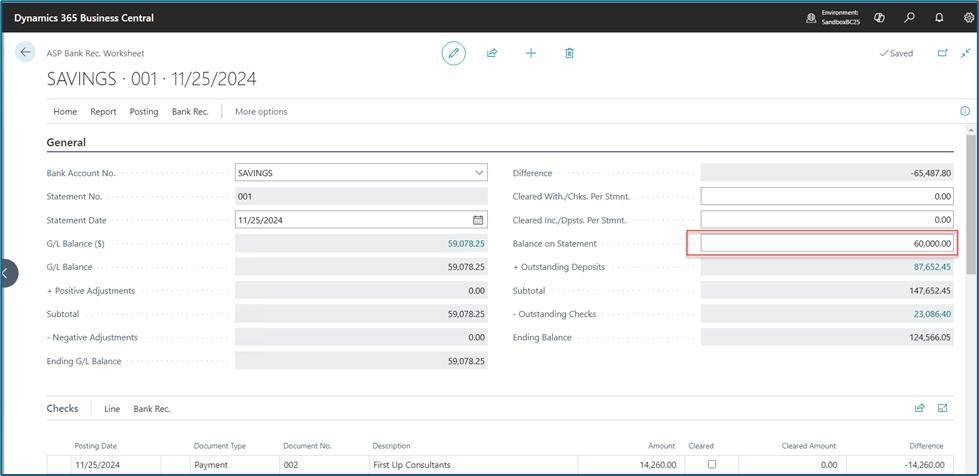The width and height of the screenshot is (979, 476).
Task: Click the Statement Date calendar icon
Action: 478,220
